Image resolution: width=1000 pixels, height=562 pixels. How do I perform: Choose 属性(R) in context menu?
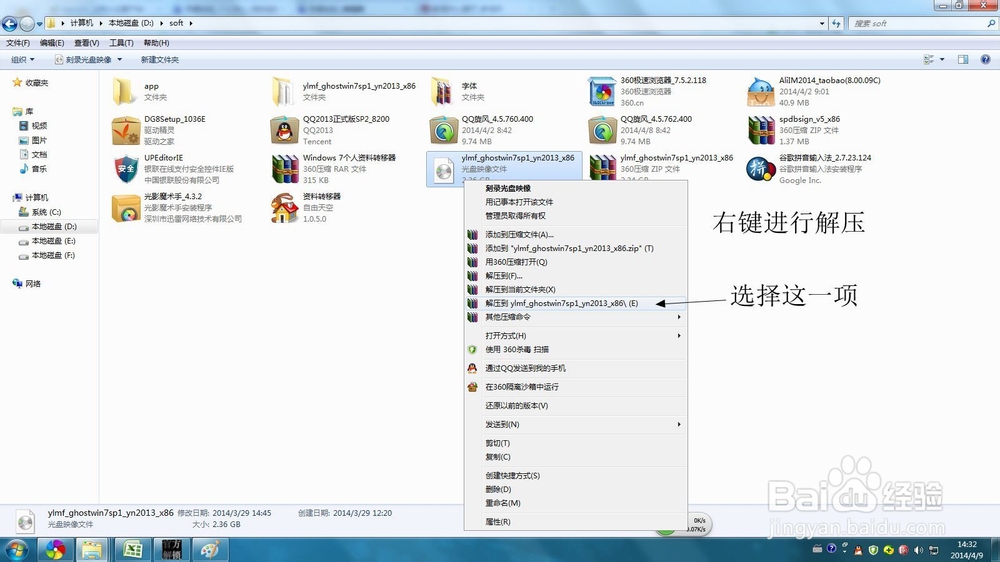pyautogui.click(x=577, y=522)
